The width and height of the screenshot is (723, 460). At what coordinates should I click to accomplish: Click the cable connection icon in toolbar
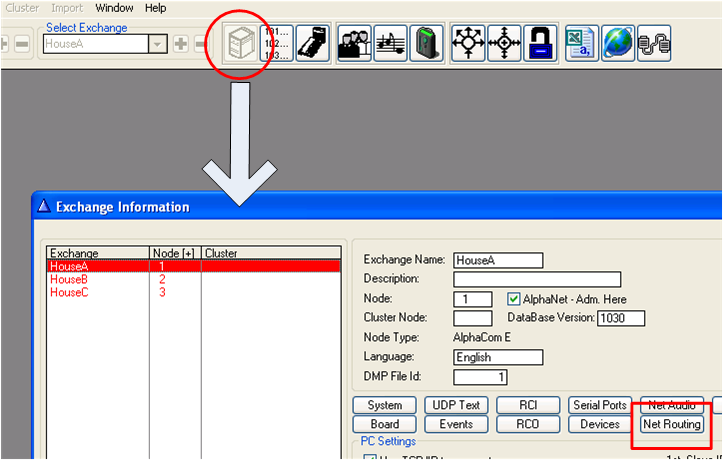[x=654, y=43]
